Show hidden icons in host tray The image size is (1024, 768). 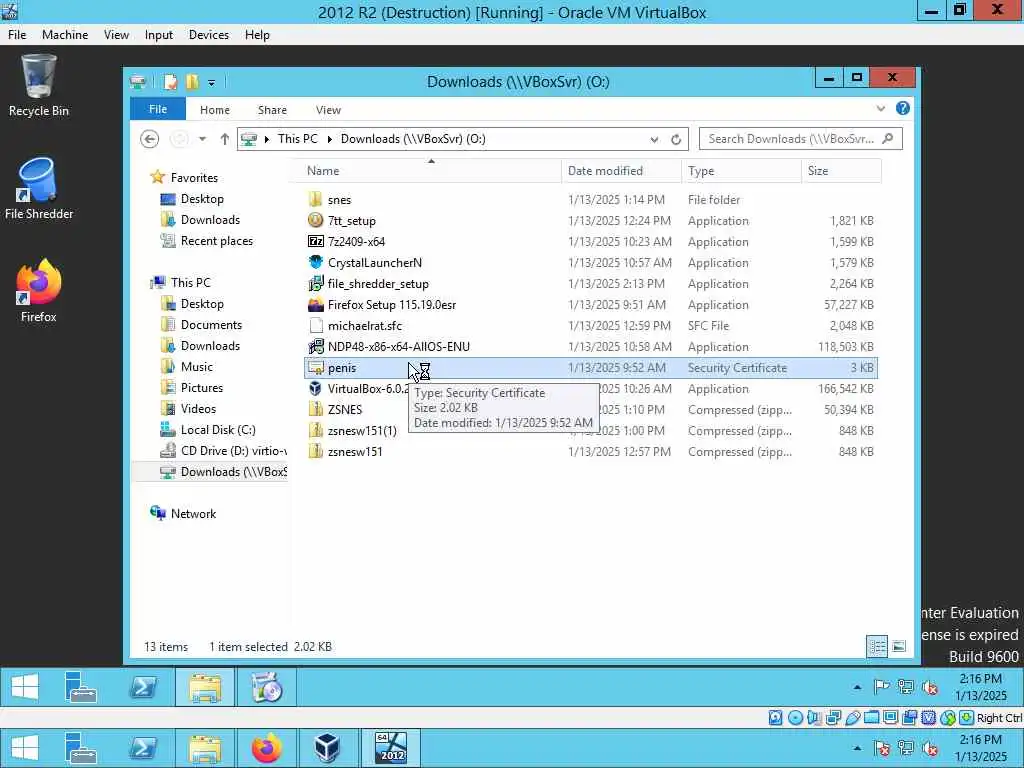(857, 748)
